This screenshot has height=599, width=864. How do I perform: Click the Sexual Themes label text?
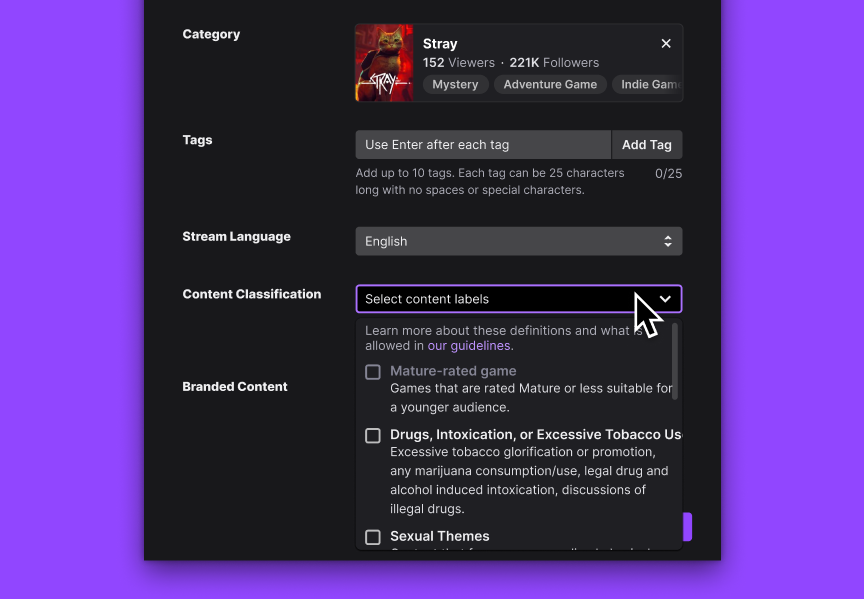click(x=440, y=536)
